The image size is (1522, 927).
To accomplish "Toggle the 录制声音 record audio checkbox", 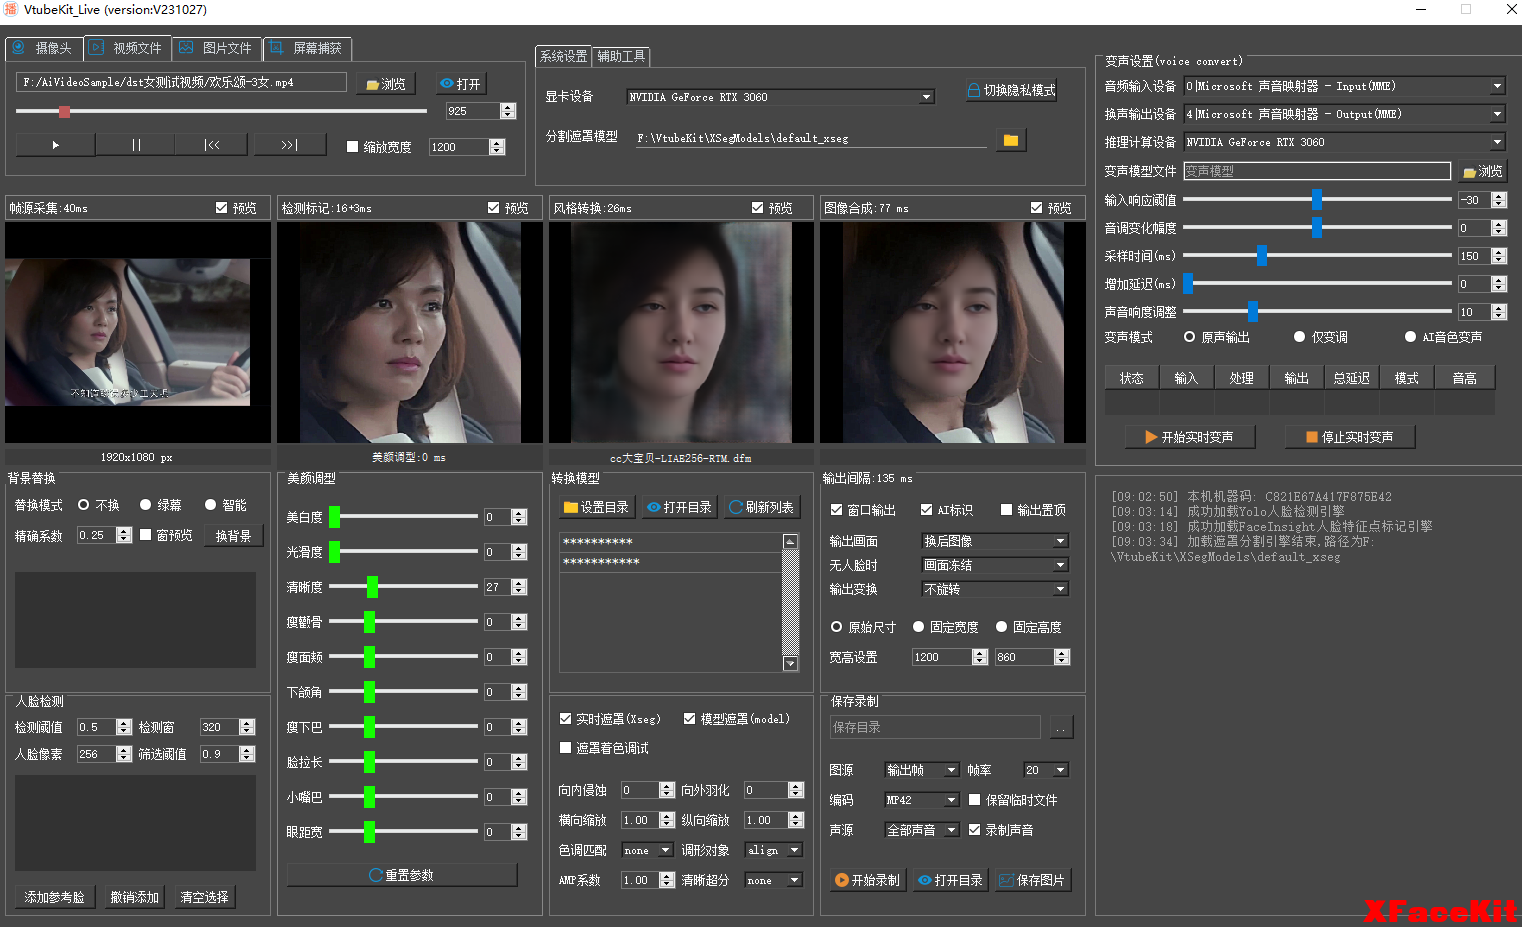I will pyautogui.click(x=974, y=830).
